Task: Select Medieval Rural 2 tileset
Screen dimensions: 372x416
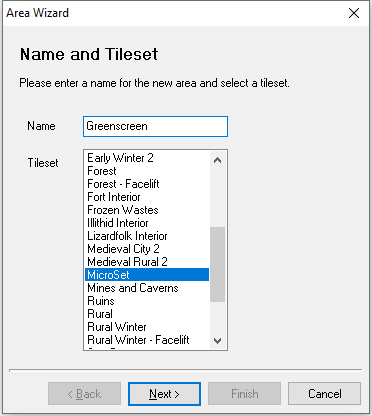Action: pyautogui.click(x=147, y=262)
